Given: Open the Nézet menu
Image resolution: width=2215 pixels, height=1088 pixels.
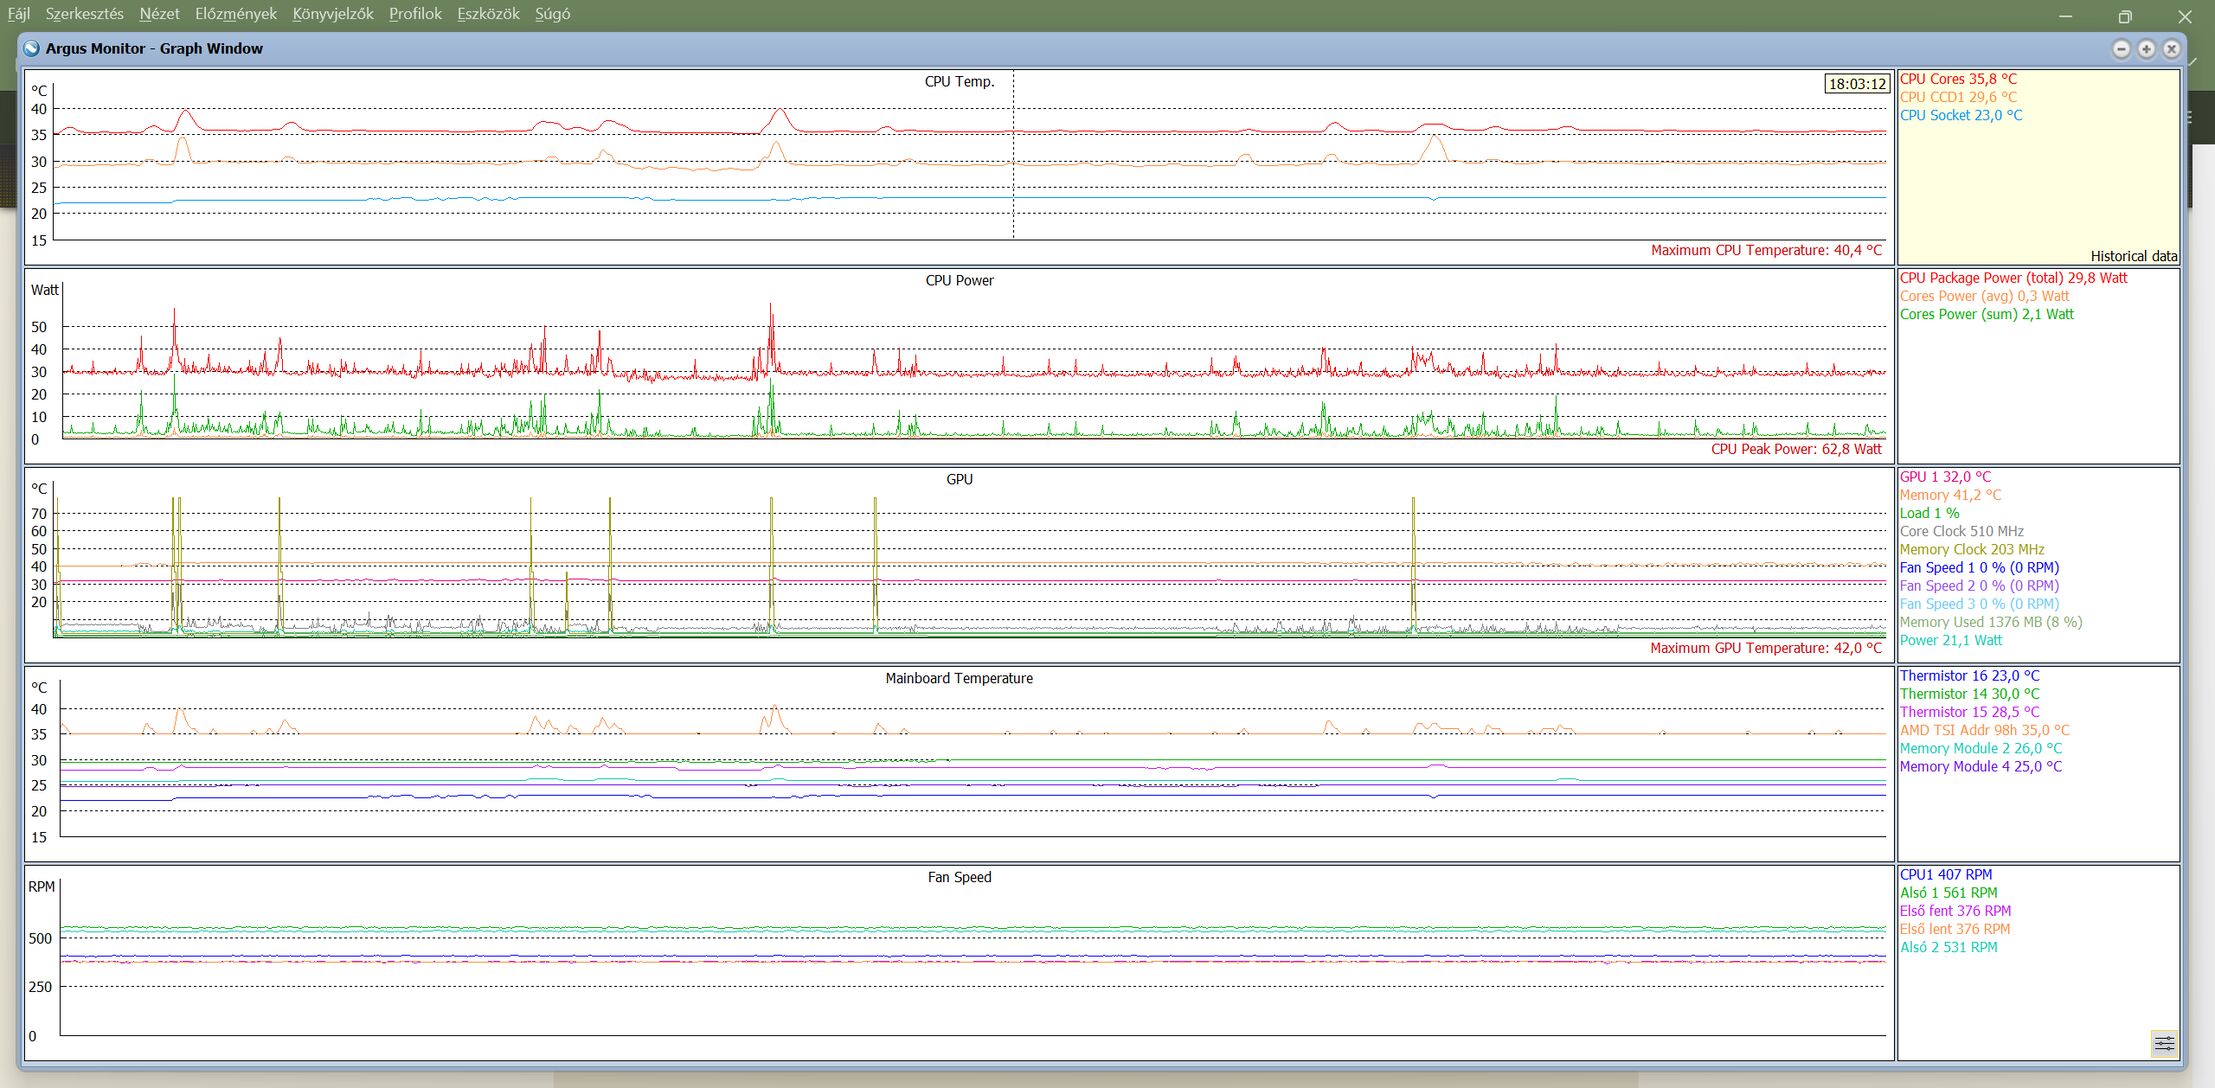Looking at the screenshot, I should (159, 14).
